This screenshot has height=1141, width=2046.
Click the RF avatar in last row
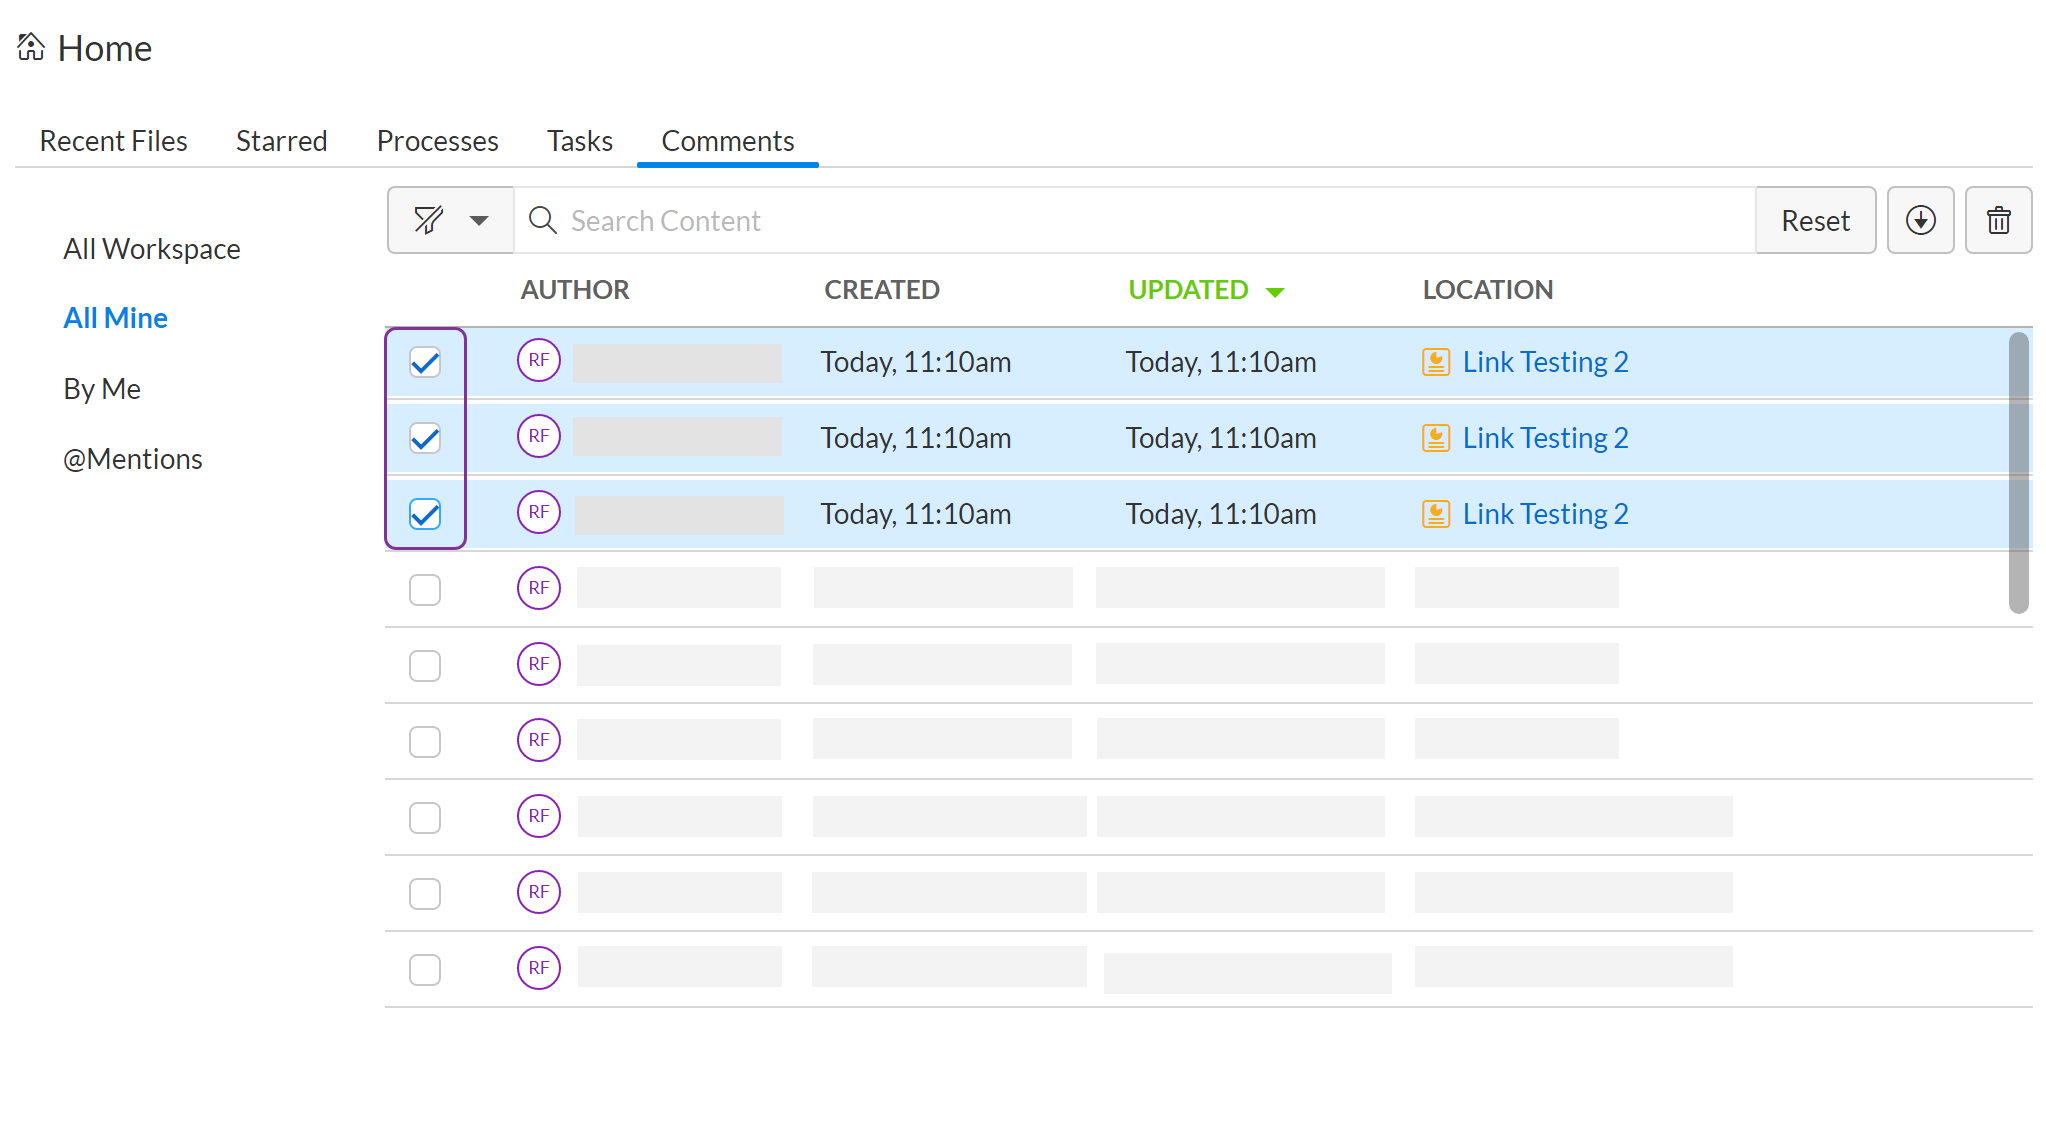(539, 968)
